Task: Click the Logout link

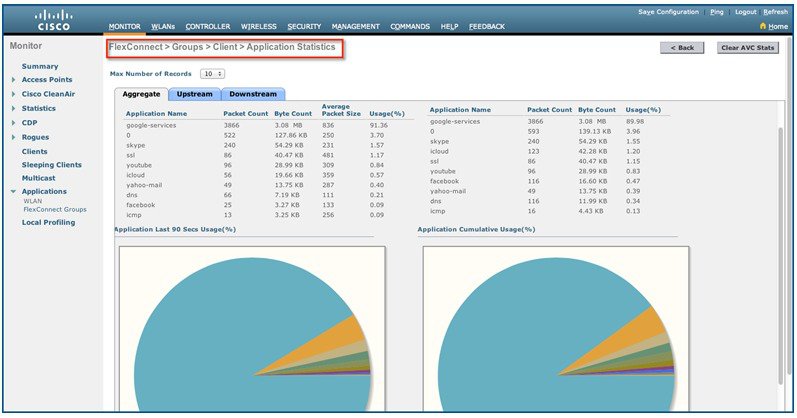Action: point(746,12)
